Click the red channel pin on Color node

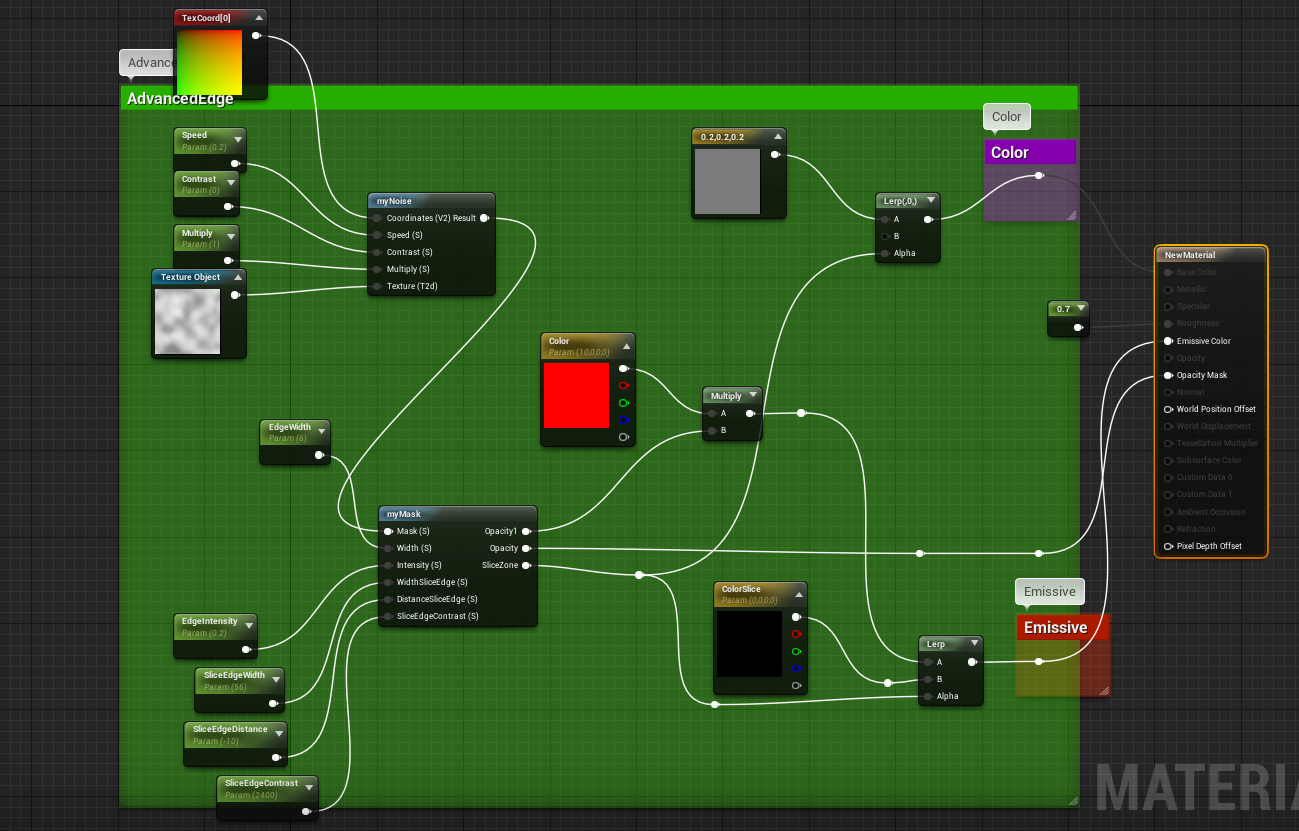pyautogui.click(x=624, y=385)
